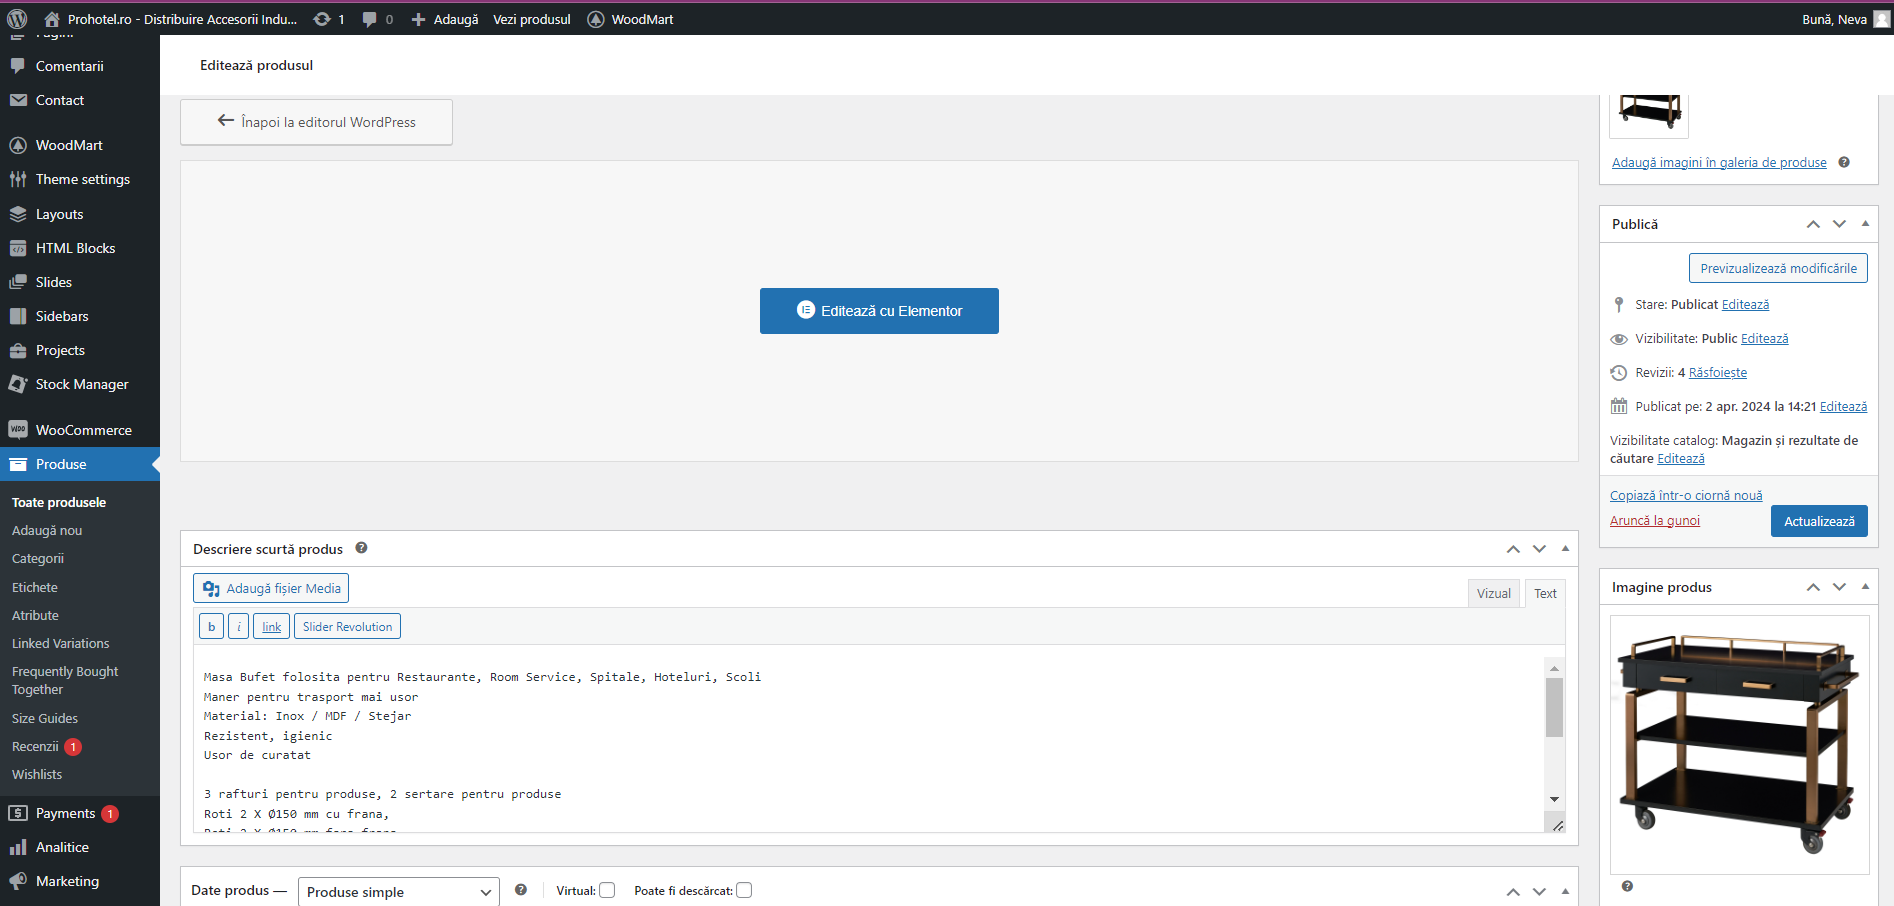Click Copiază într-o ciornă nouă

pyautogui.click(x=1686, y=495)
